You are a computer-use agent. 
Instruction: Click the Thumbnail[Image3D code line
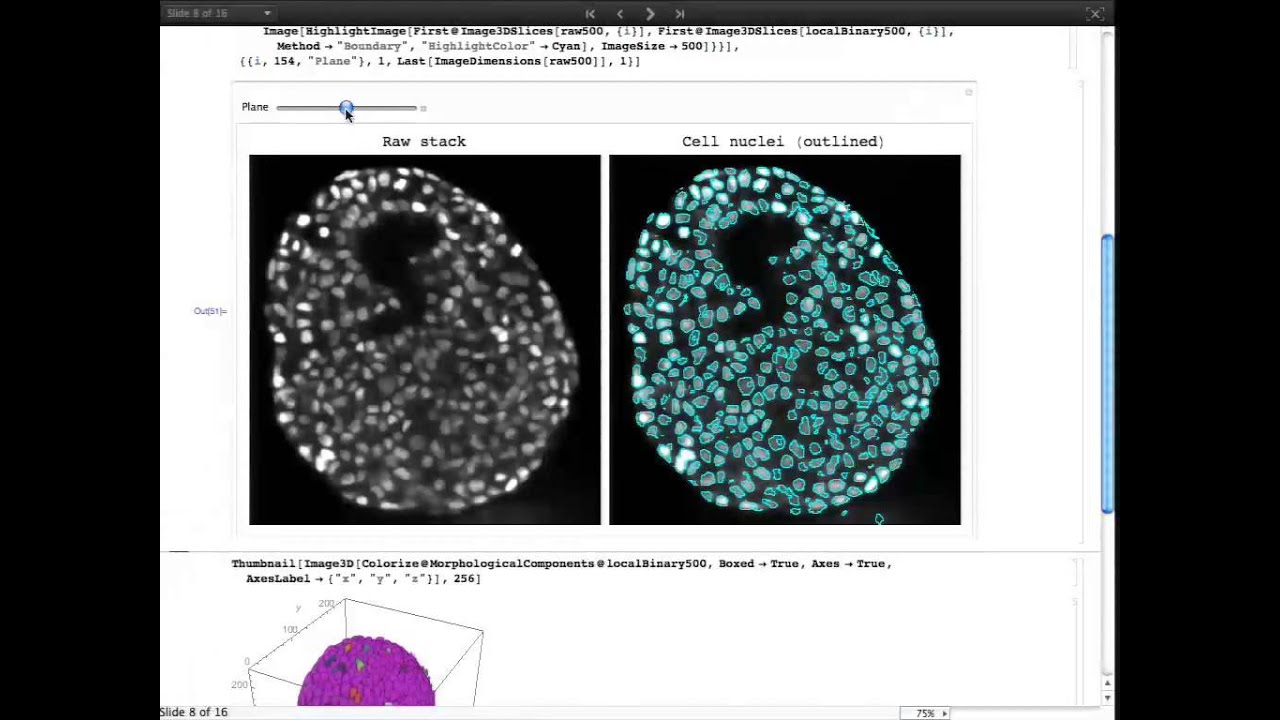562,563
